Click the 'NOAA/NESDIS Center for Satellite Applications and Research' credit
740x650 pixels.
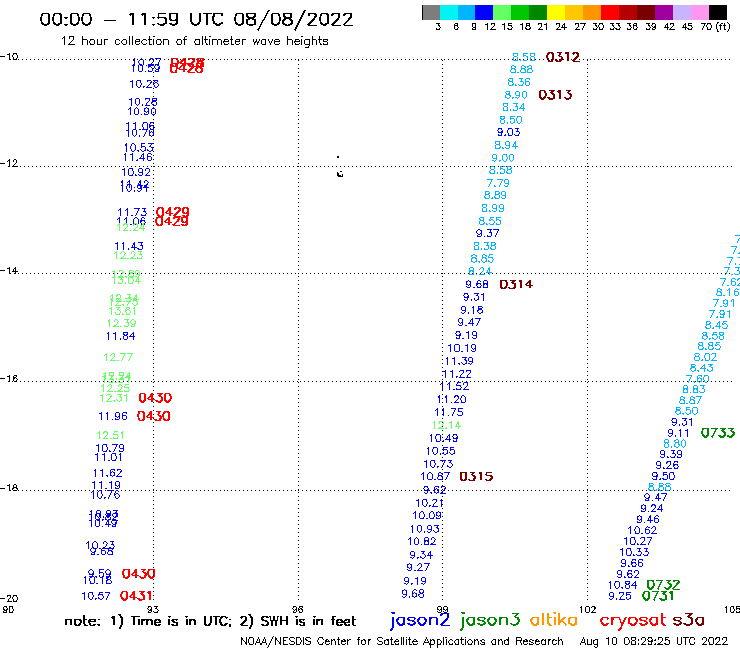coord(402,641)
